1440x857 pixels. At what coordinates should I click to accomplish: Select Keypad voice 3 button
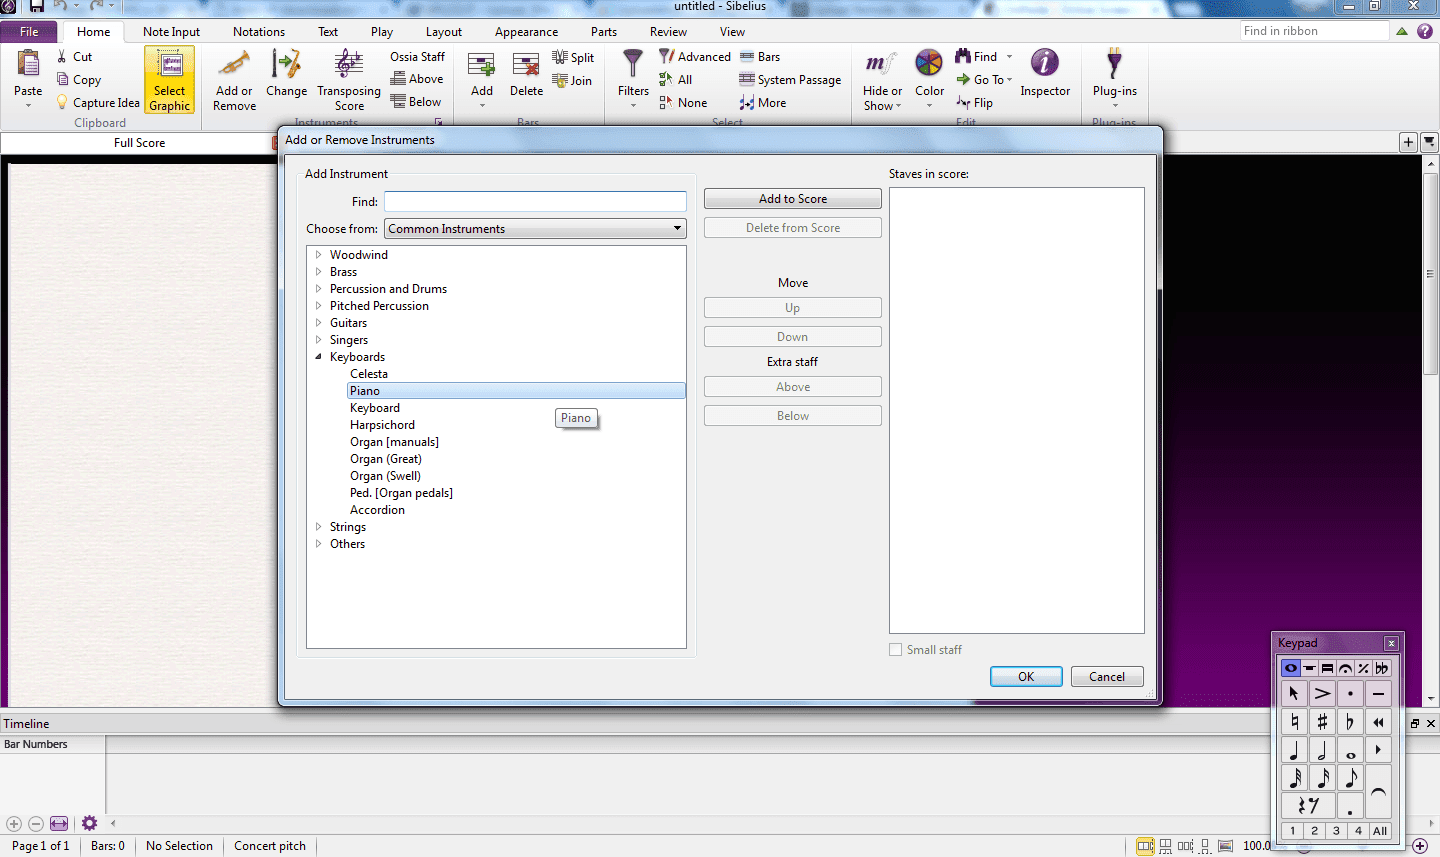pos(1336,830)
